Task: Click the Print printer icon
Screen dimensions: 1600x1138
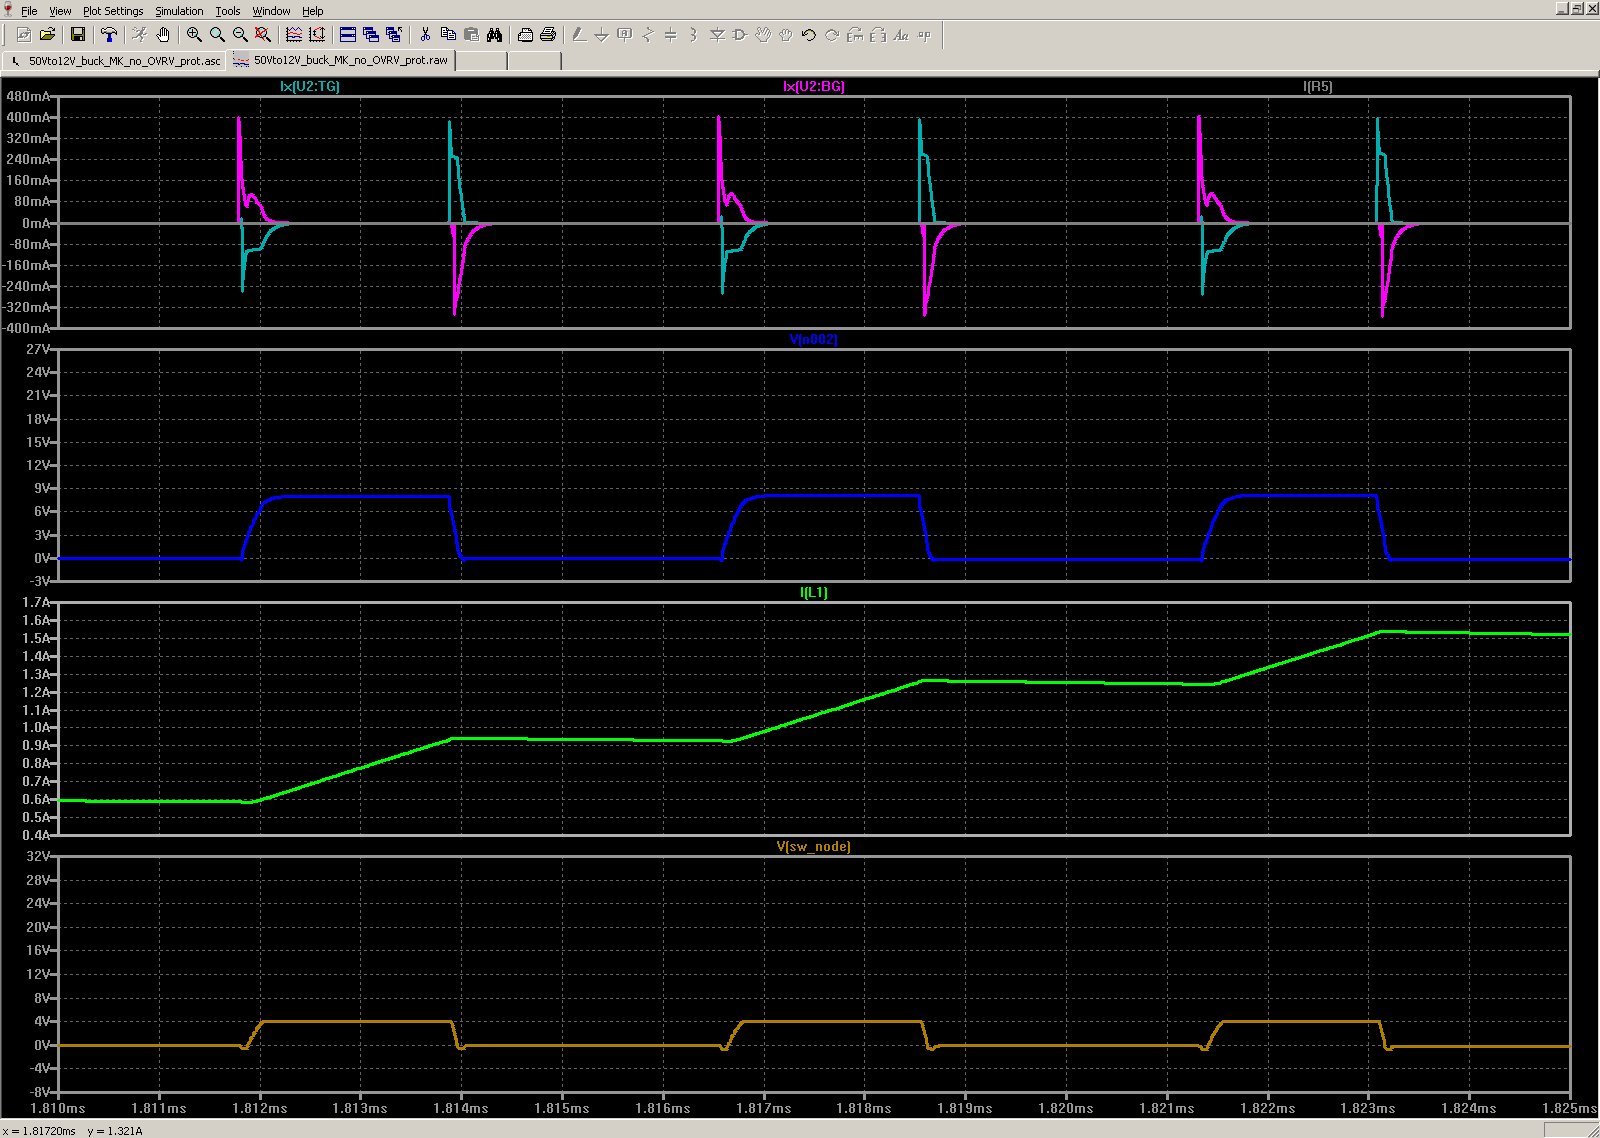Action: pyautogui.click(x=548, y=35)
